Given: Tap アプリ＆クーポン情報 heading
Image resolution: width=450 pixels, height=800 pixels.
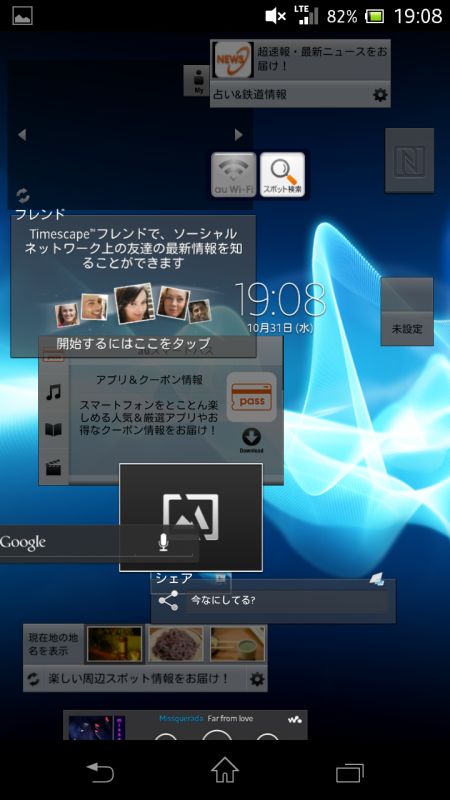Looking at the screenshot, I should coord(149,380).
